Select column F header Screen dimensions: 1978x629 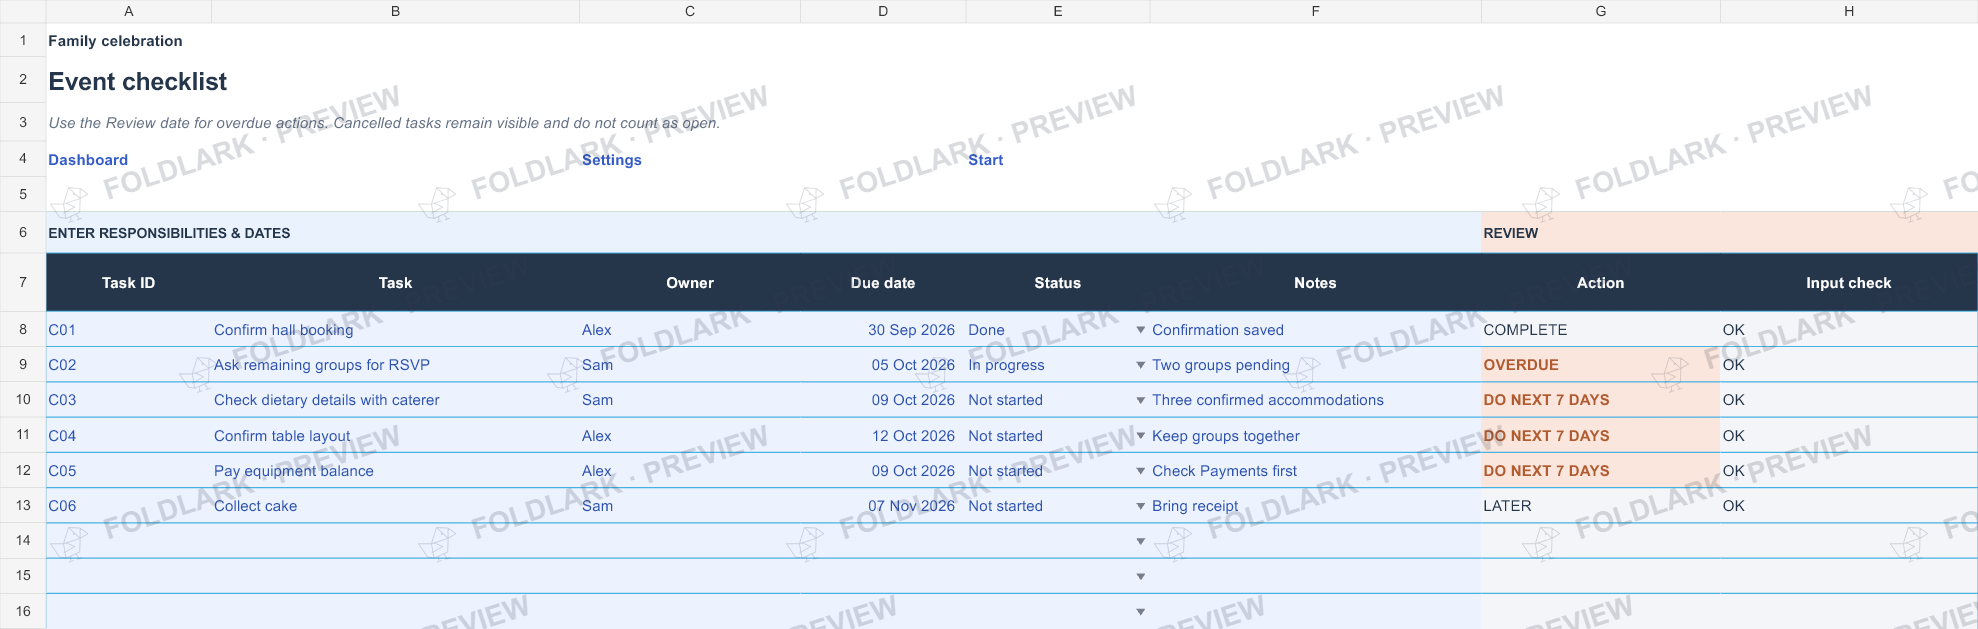[1315, 11]
